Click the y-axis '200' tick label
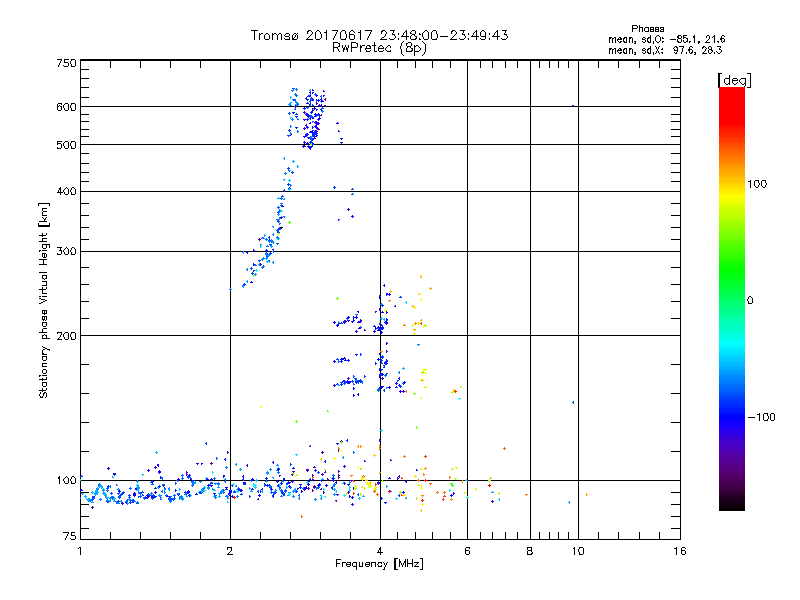 (66, 336)
